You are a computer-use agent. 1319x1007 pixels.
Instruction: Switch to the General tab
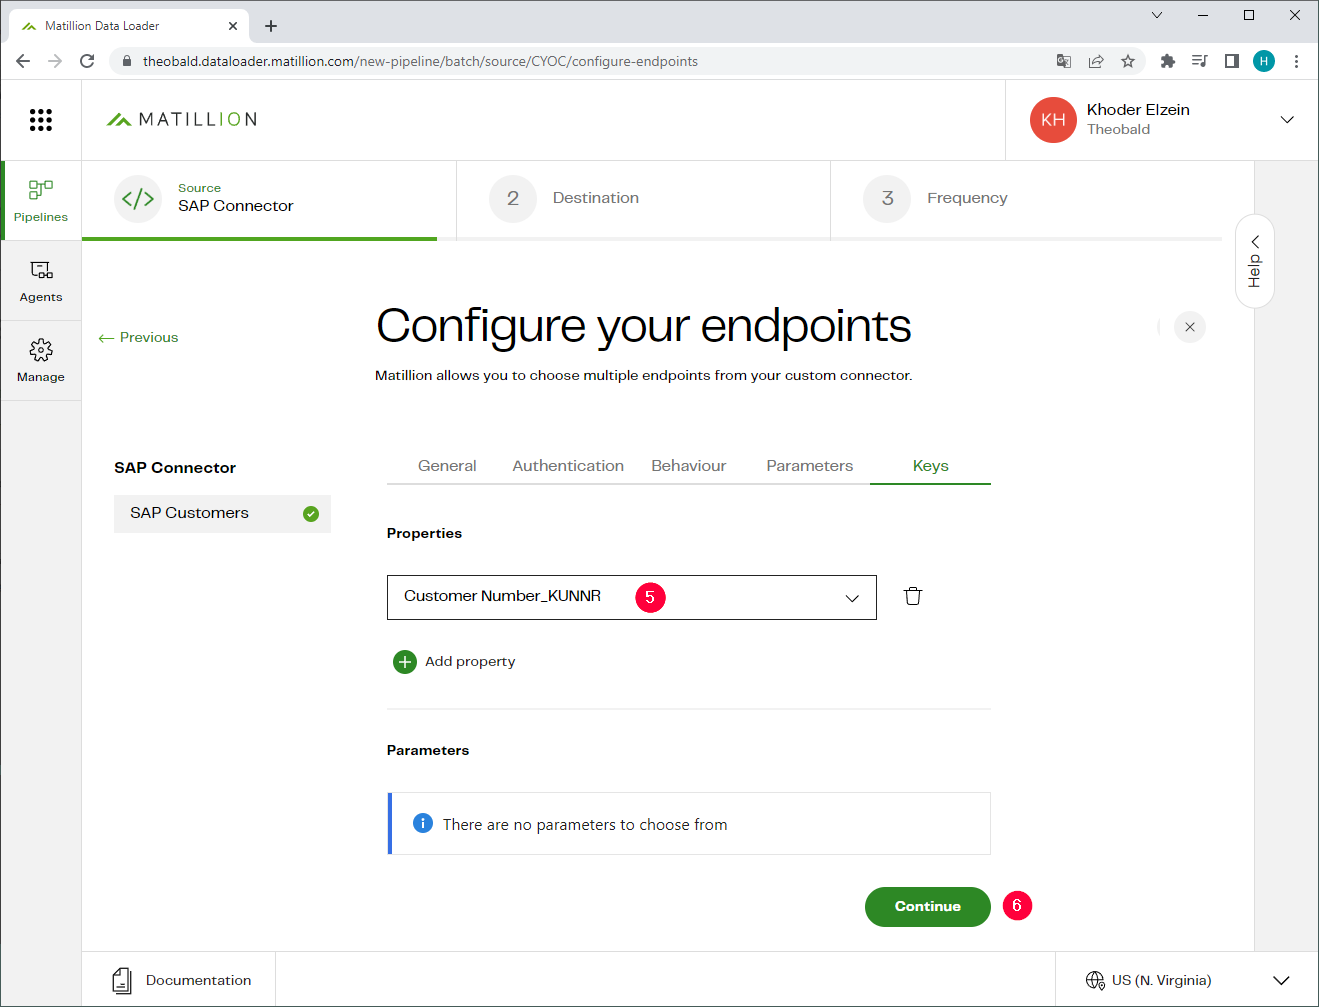click(447, 466)
